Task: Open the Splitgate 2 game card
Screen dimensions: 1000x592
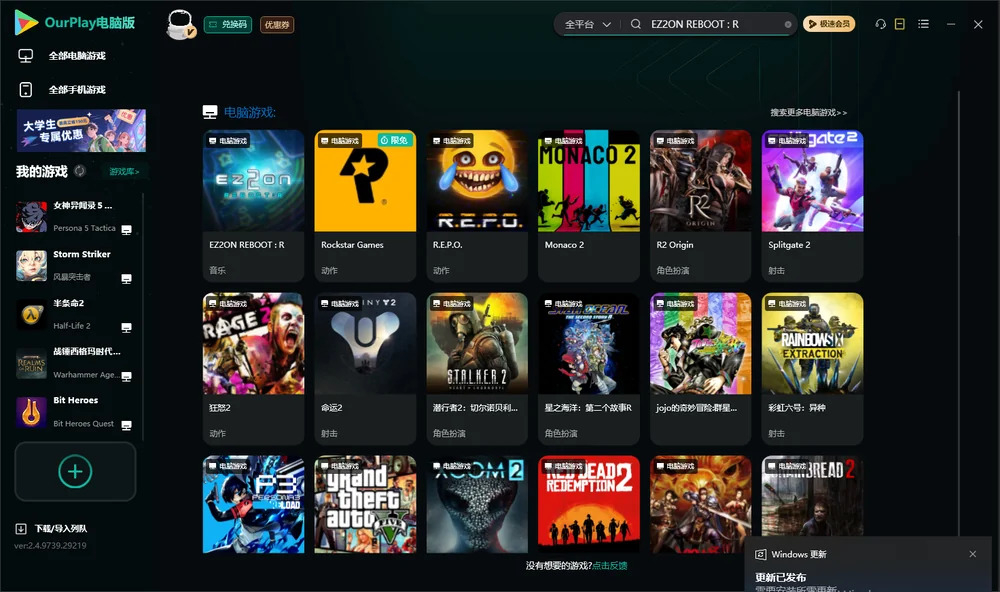Action: [812, 205]
